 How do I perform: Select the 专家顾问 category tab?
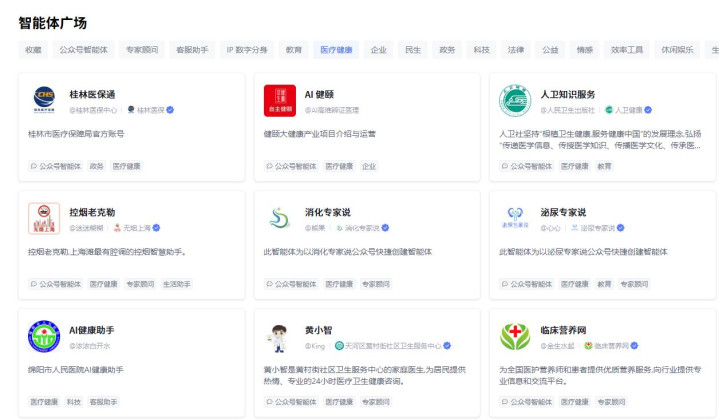coord(141,49)
